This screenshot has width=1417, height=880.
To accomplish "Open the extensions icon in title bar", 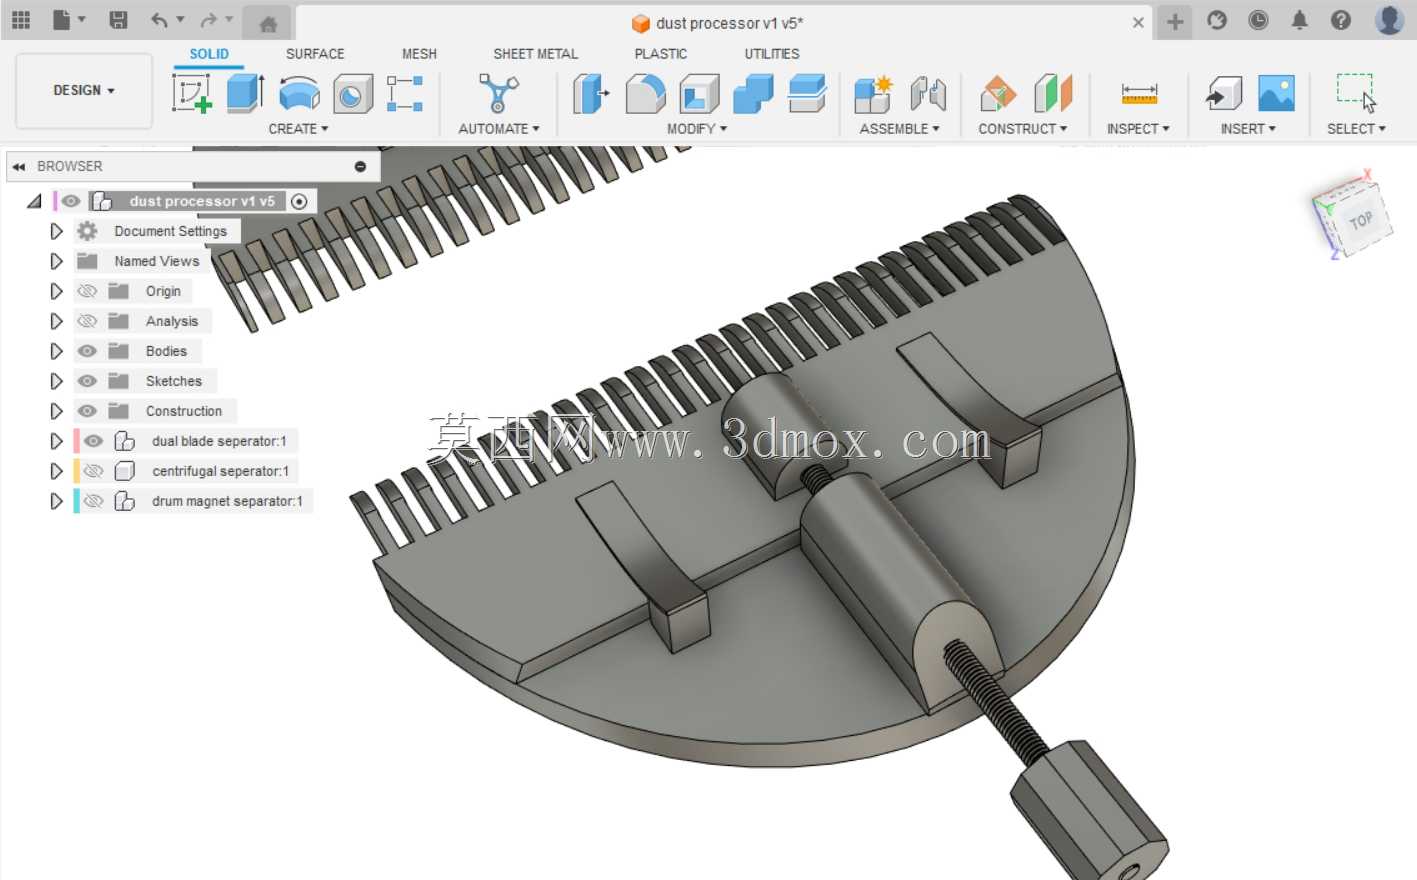I will 1217,20.
